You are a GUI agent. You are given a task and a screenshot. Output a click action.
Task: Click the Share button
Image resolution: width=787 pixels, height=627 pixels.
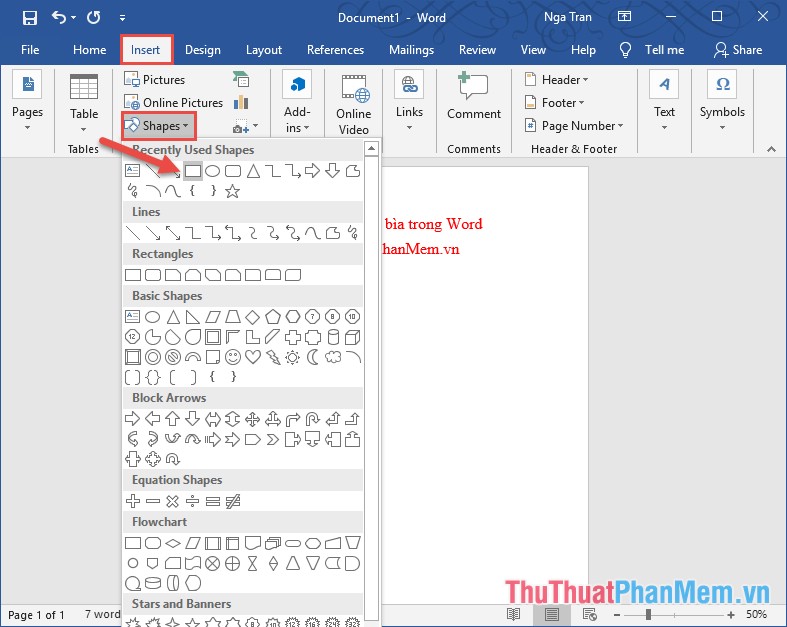[738, 50]
